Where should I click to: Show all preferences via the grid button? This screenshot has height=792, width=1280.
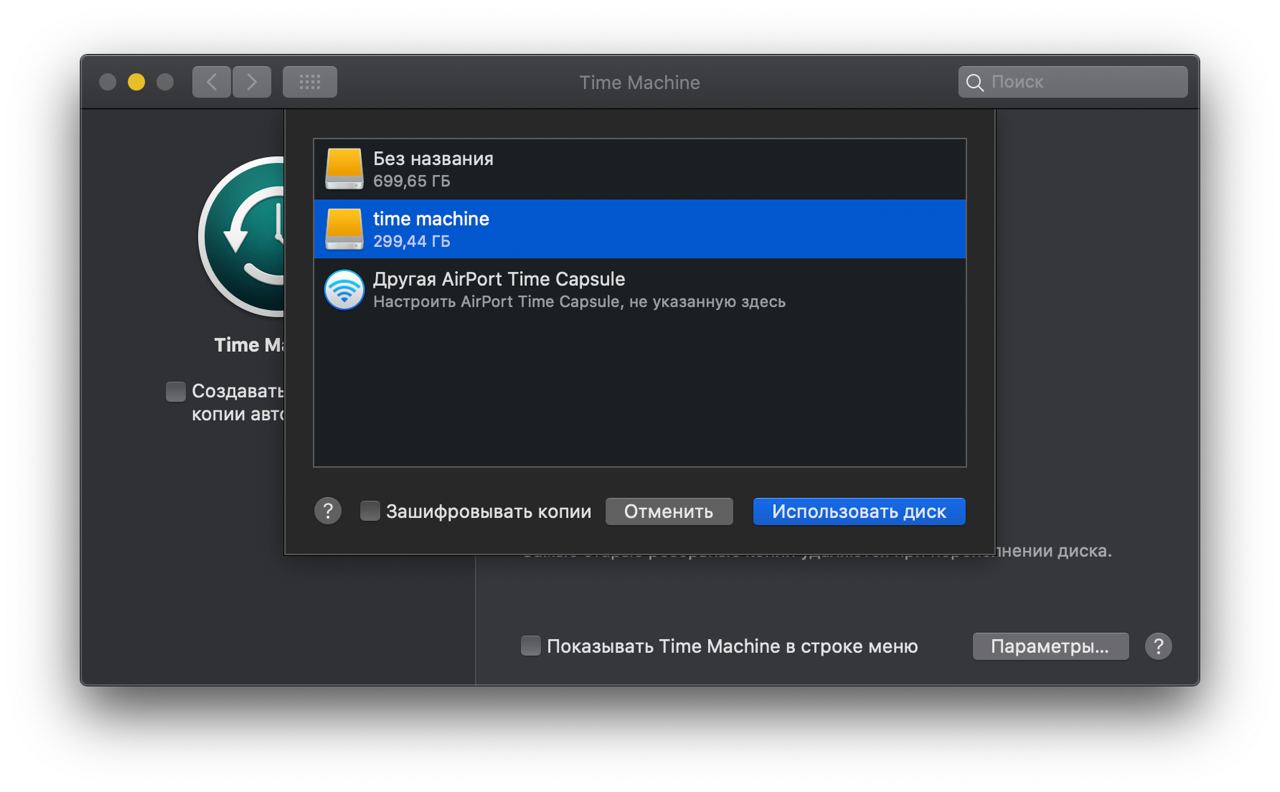(310, 82)
